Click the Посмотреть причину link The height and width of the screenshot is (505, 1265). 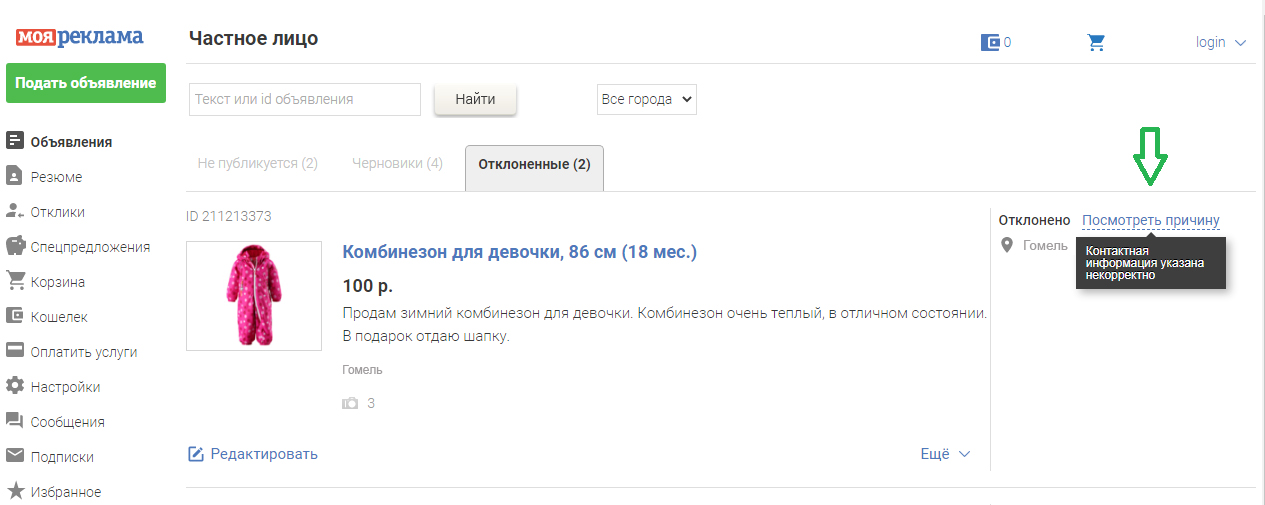1150,220
